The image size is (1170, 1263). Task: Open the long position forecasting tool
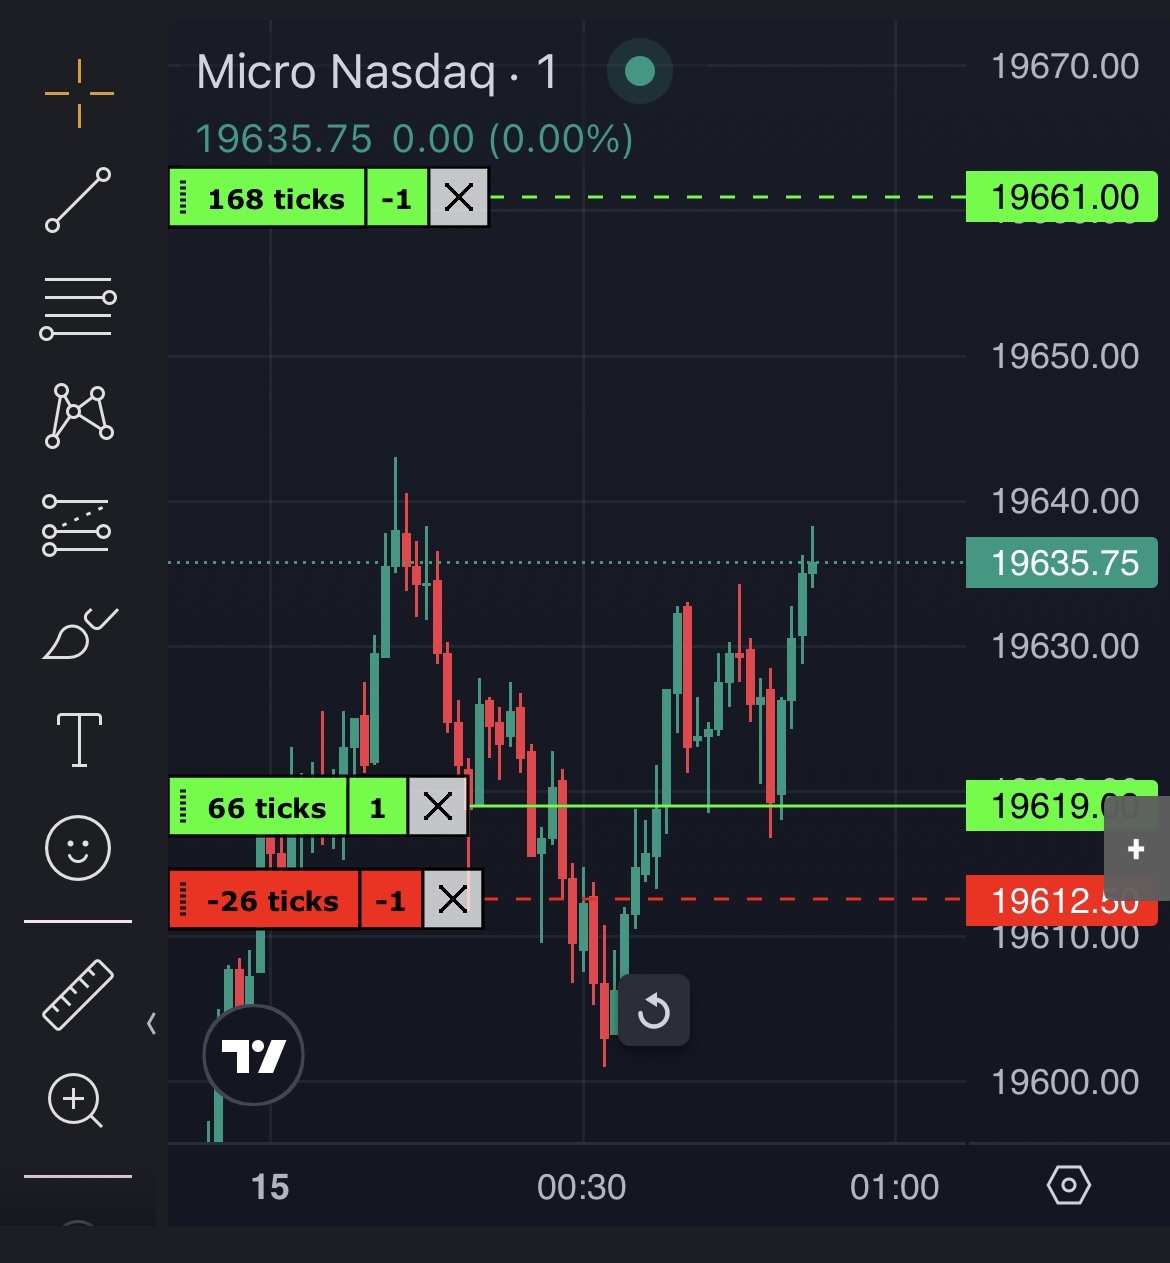click(x=77, y=525)
